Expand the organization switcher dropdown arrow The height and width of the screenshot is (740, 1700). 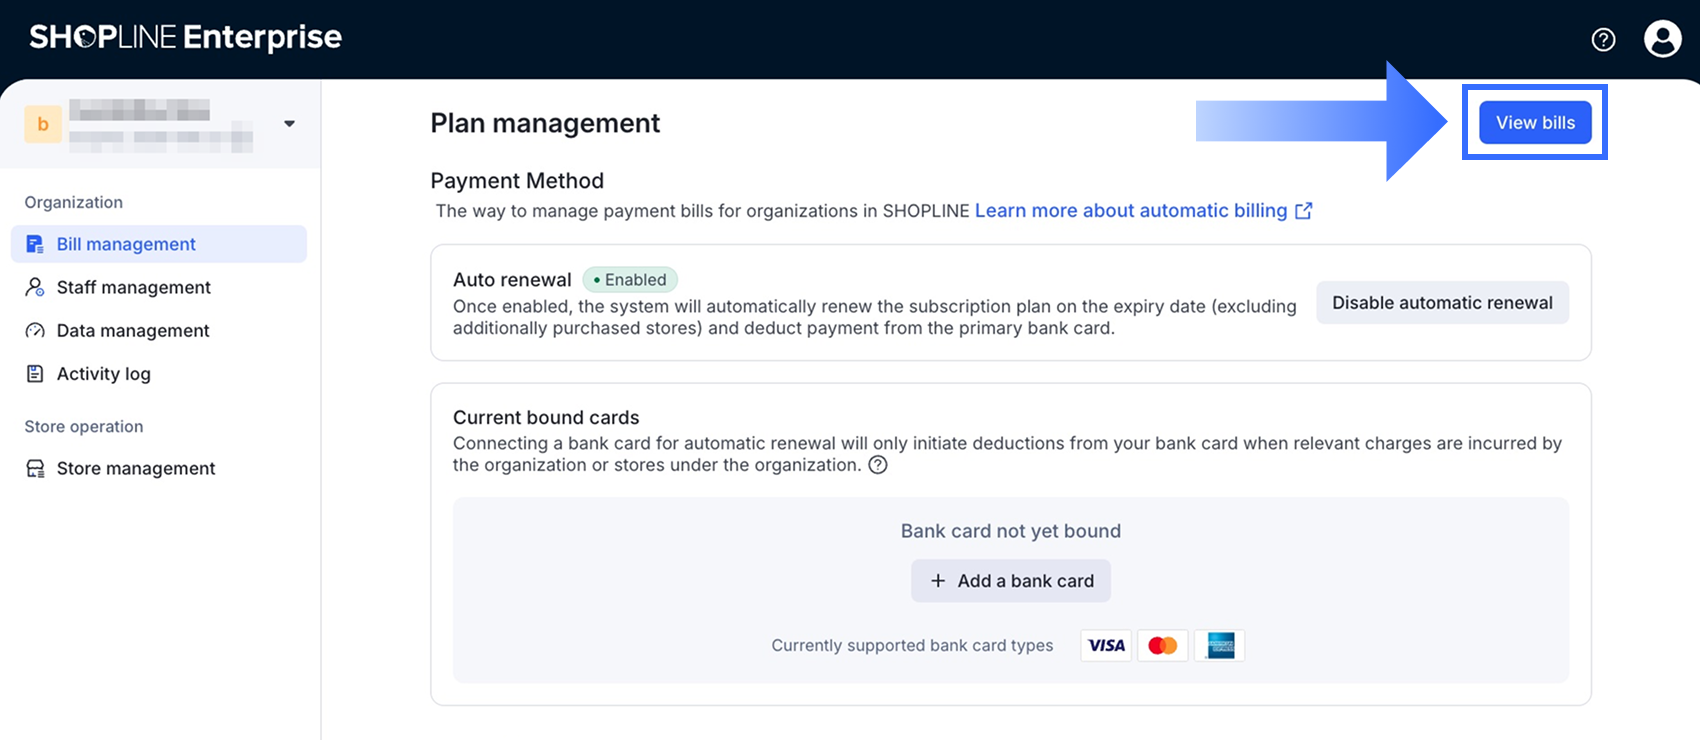coord(289,124)
